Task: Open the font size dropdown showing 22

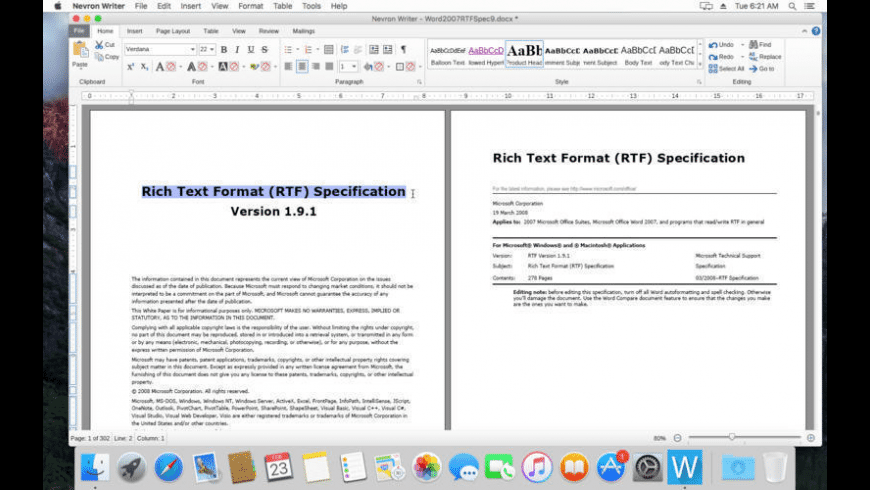Action: click(207, 49)
